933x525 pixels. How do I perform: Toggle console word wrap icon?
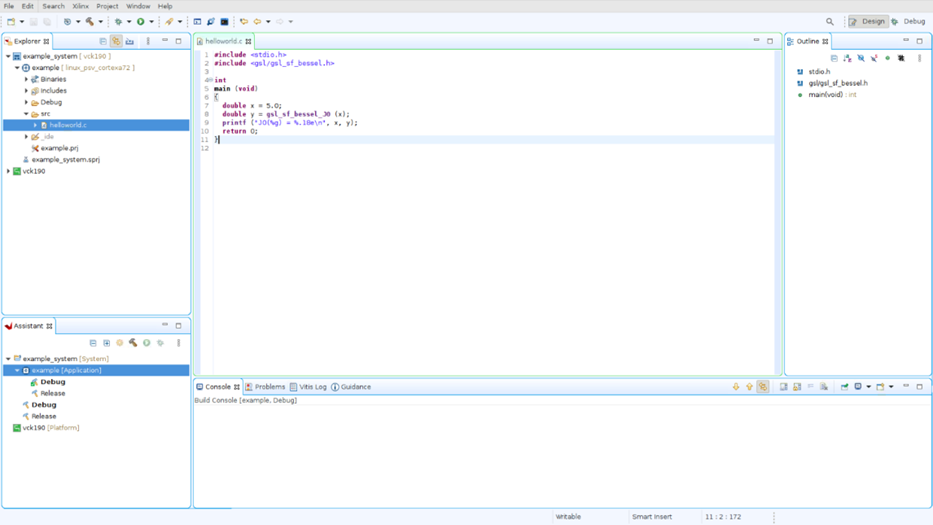pyautogui.click(x=810, y=387)
